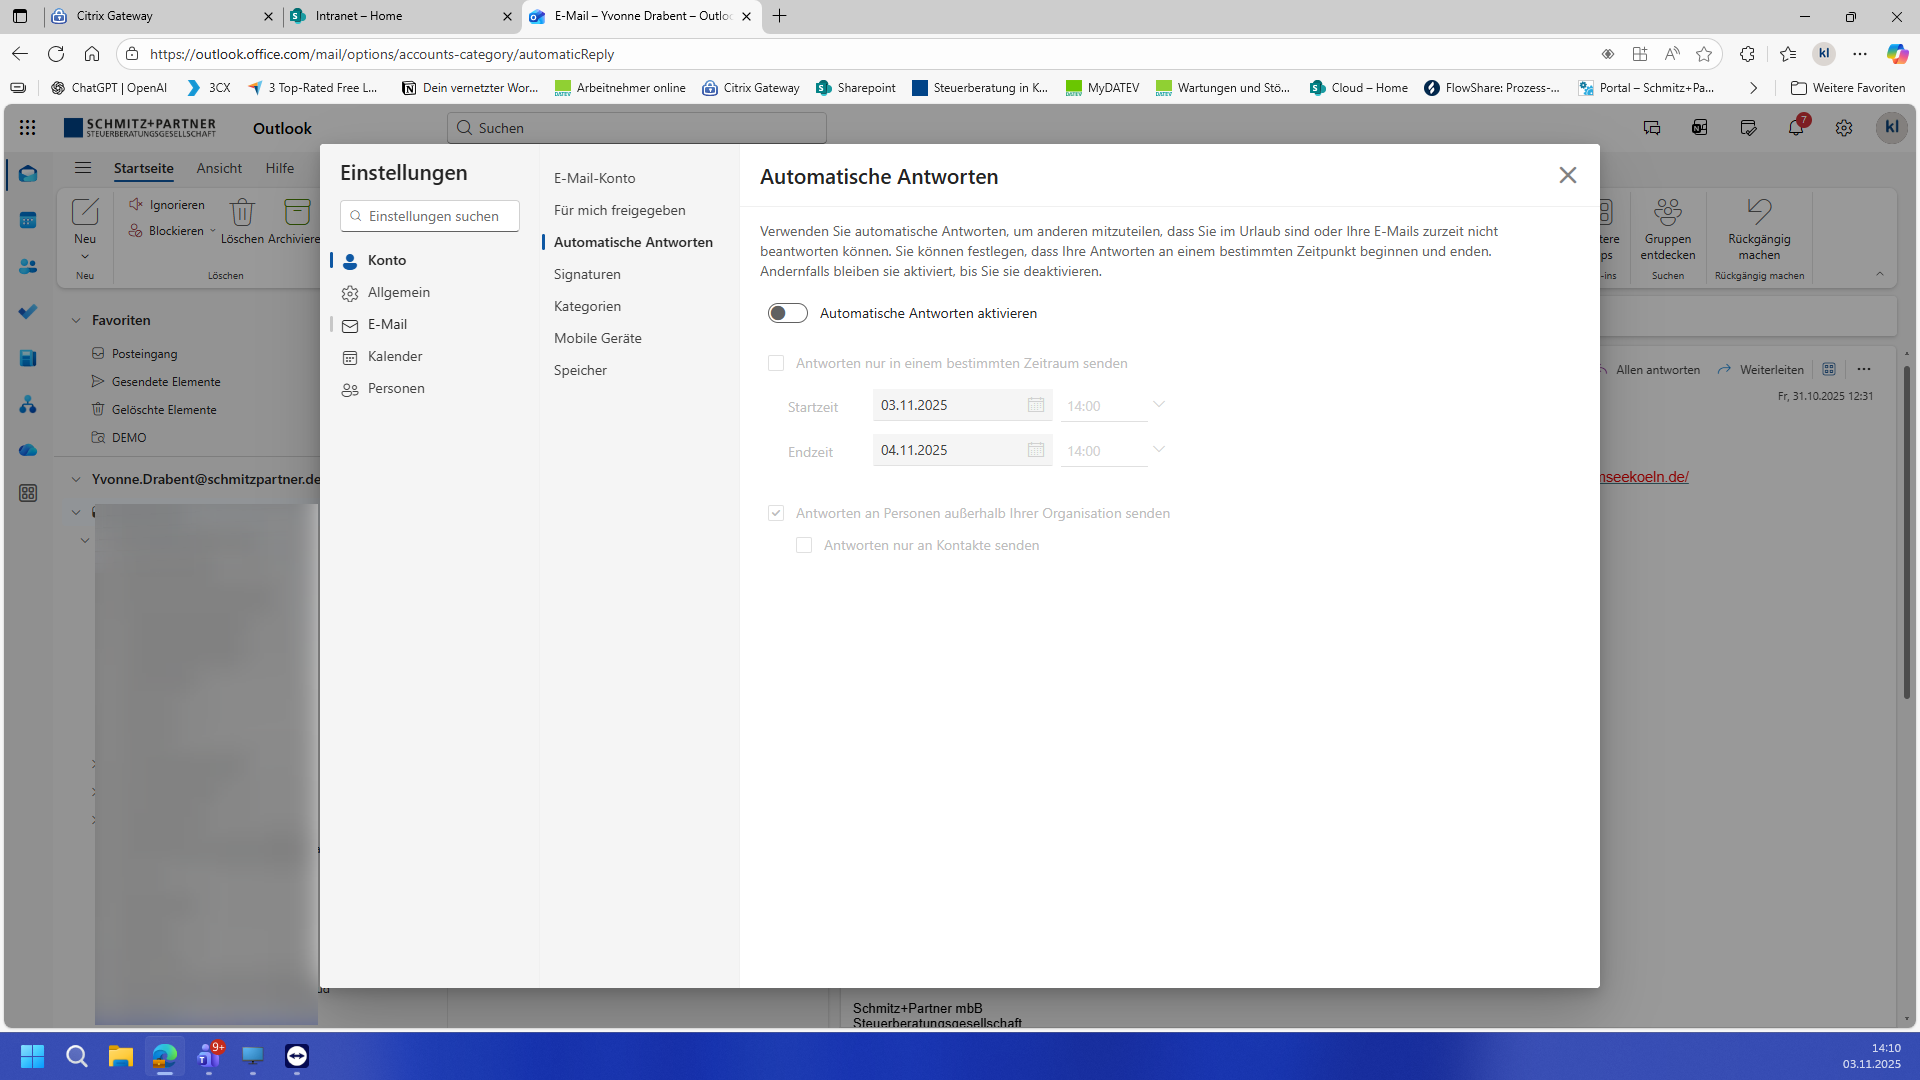
Task: Open the People icon in left sidebar
Action: pos(28,267)
